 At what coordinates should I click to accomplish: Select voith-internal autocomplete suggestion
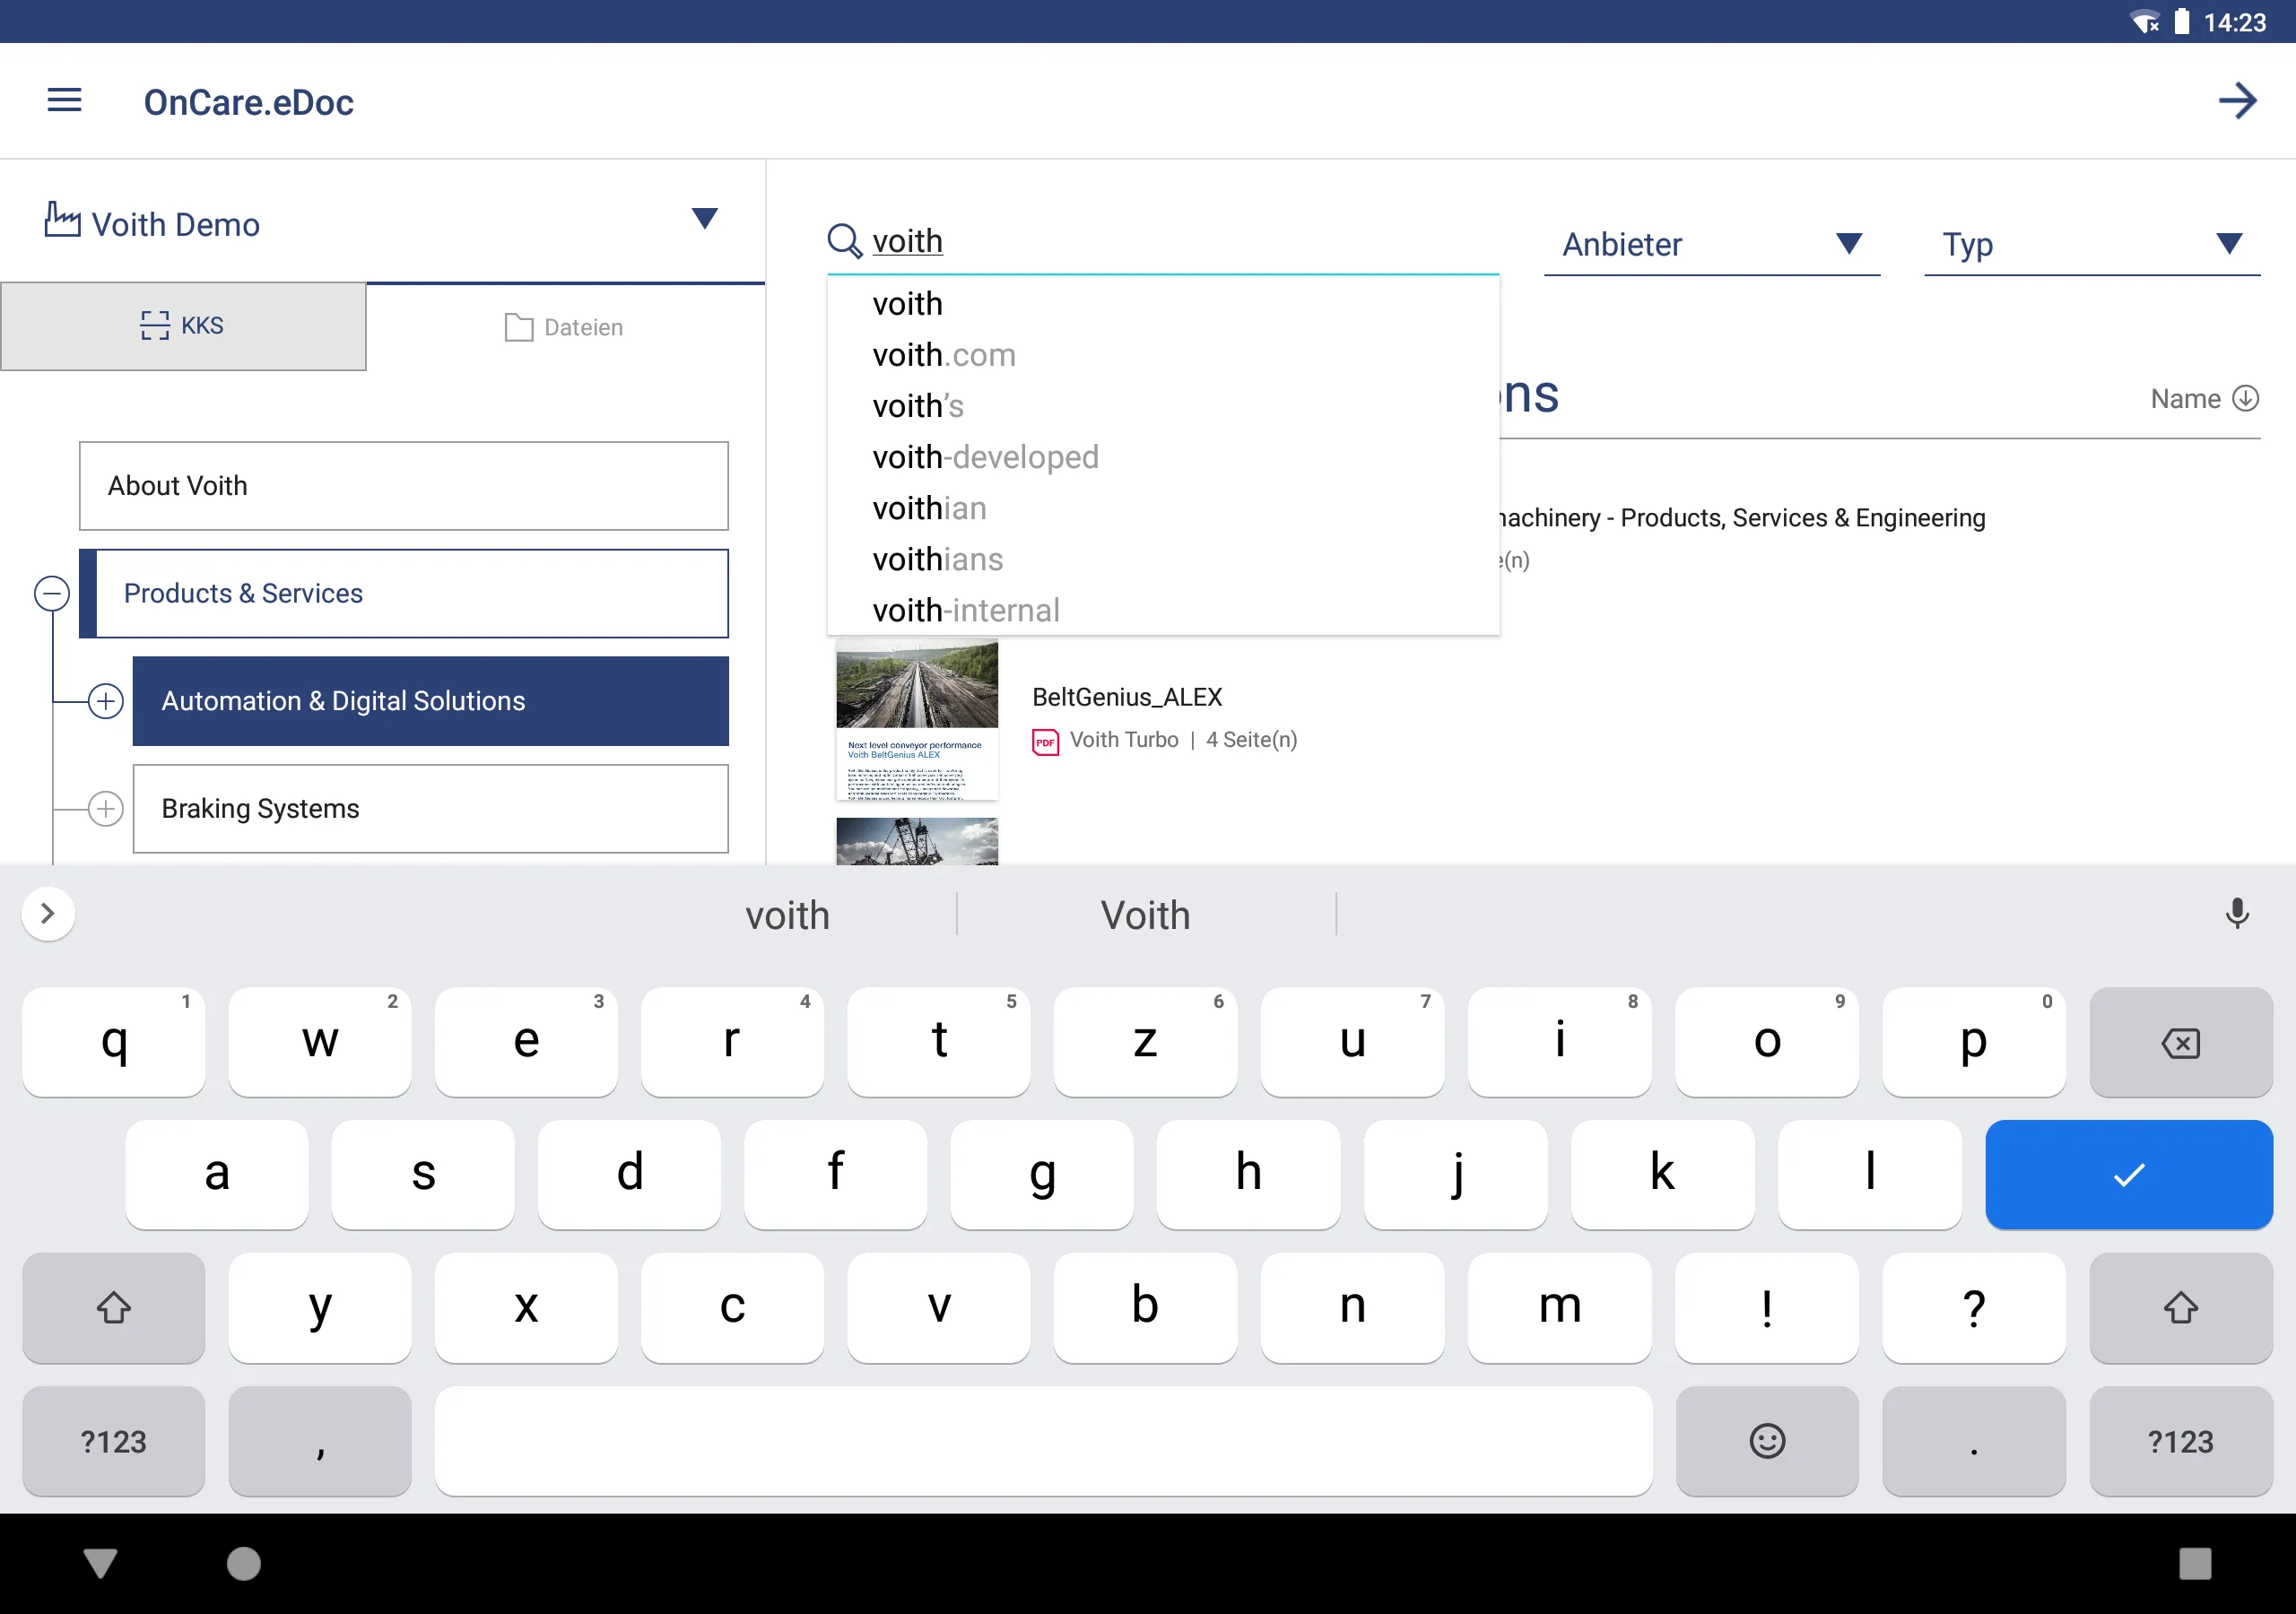click(966, 610)
